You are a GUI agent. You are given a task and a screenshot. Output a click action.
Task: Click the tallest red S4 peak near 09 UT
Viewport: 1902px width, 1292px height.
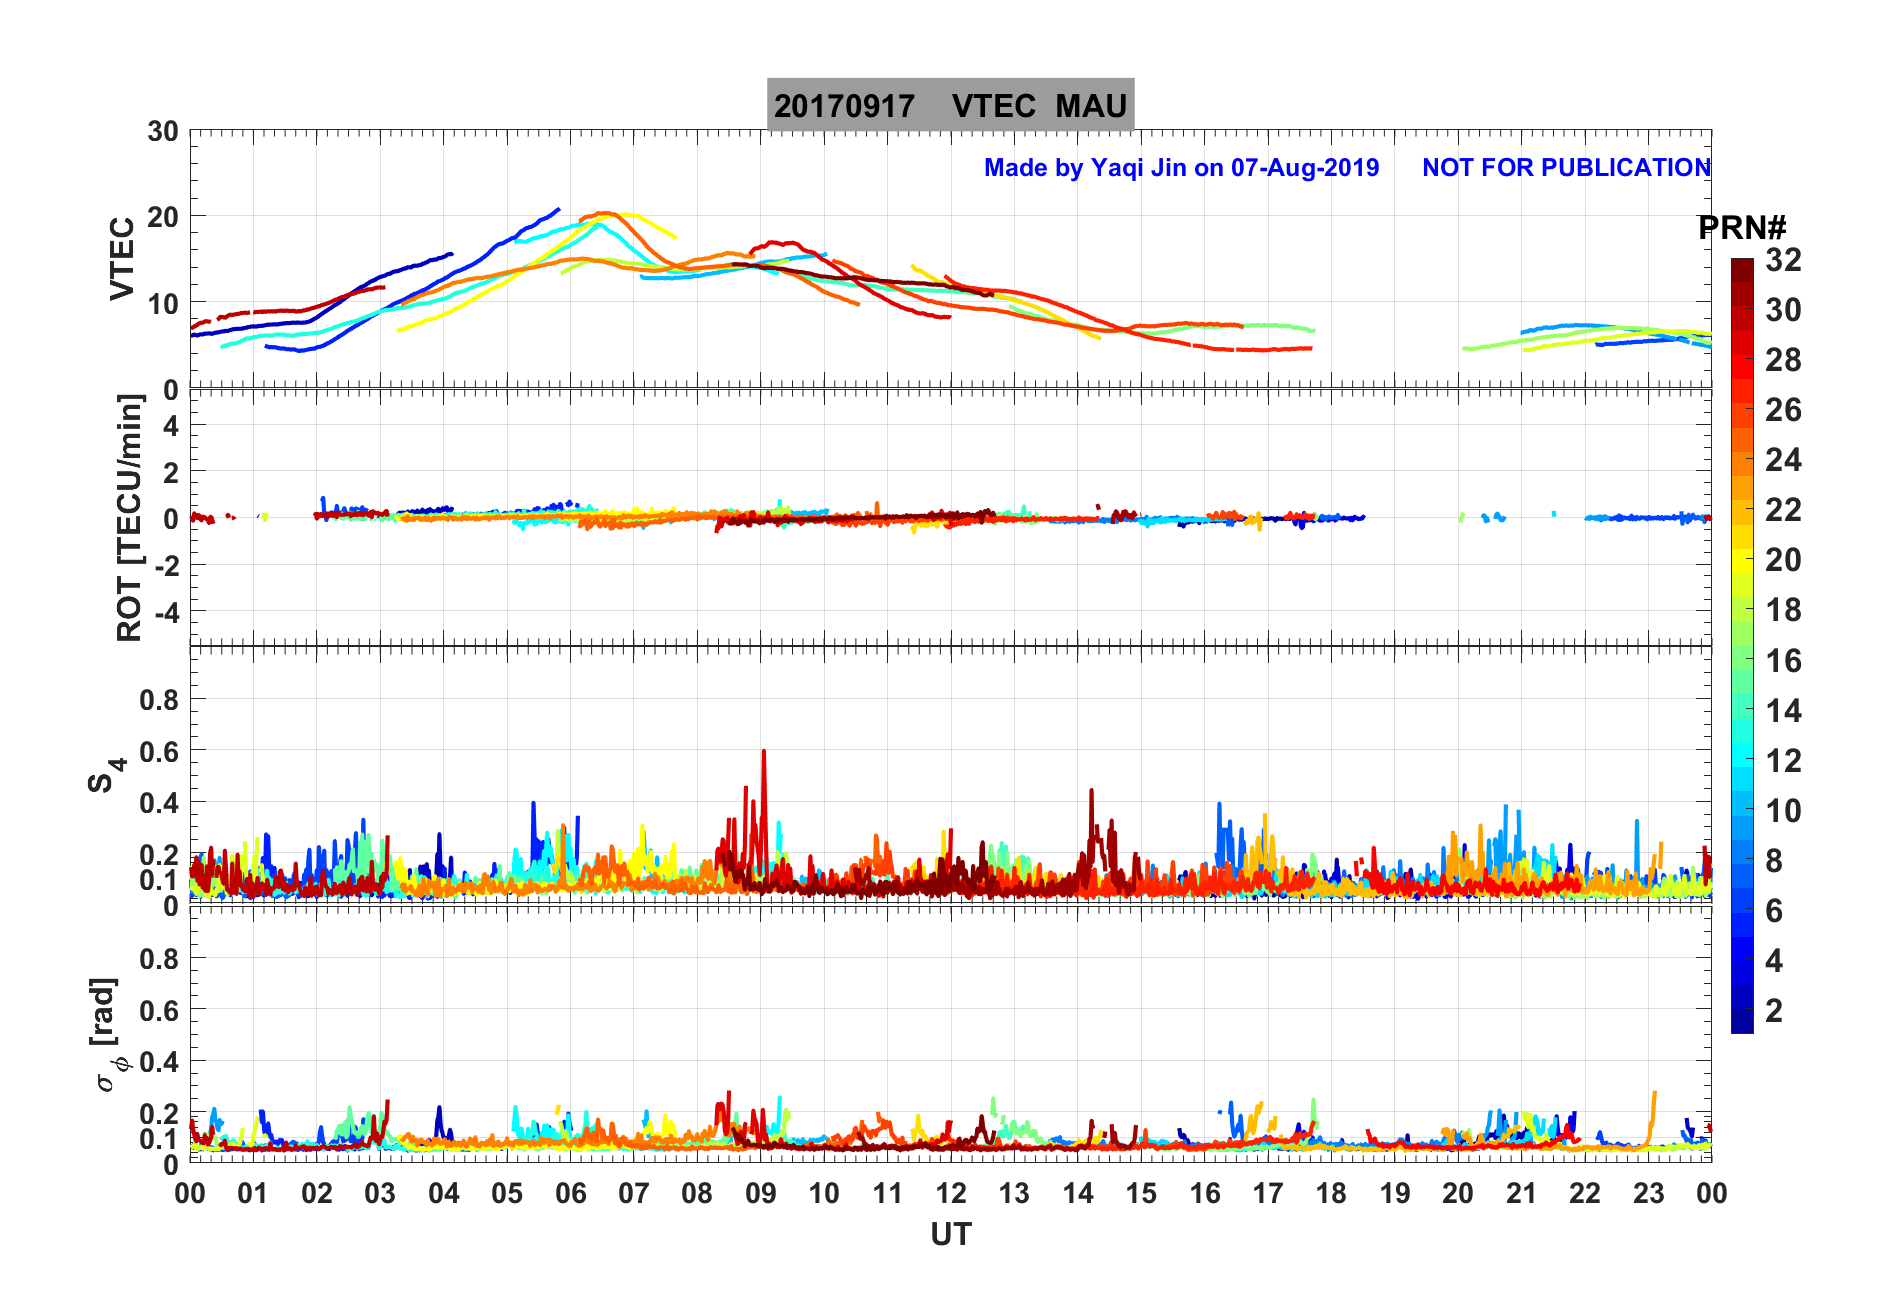[x=764, y=752]
